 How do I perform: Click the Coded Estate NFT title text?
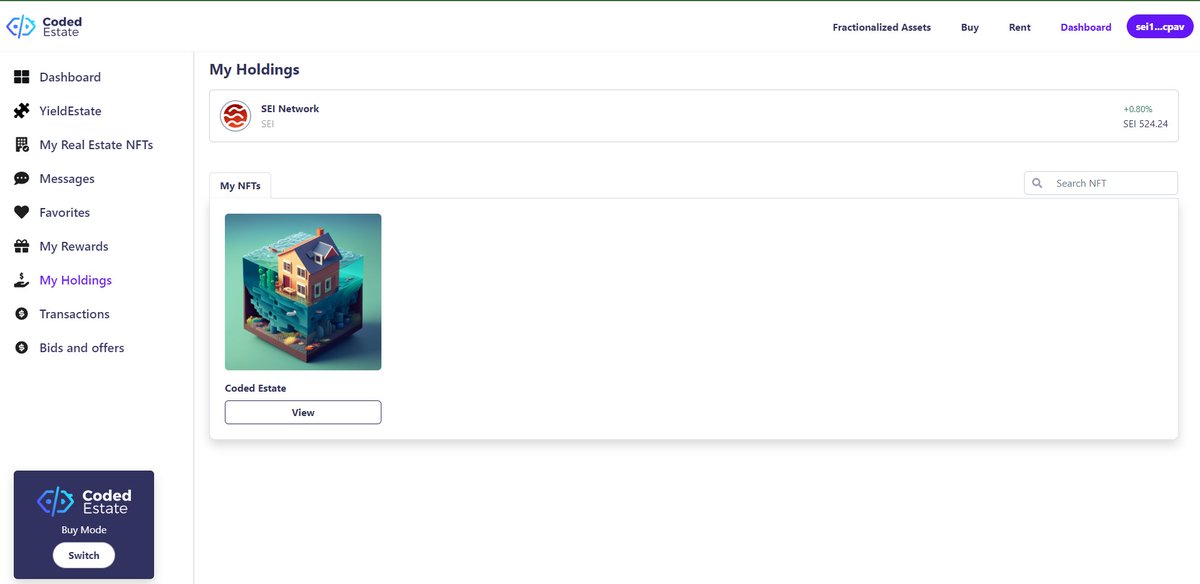pyautogui.click(x=255, y=388)
